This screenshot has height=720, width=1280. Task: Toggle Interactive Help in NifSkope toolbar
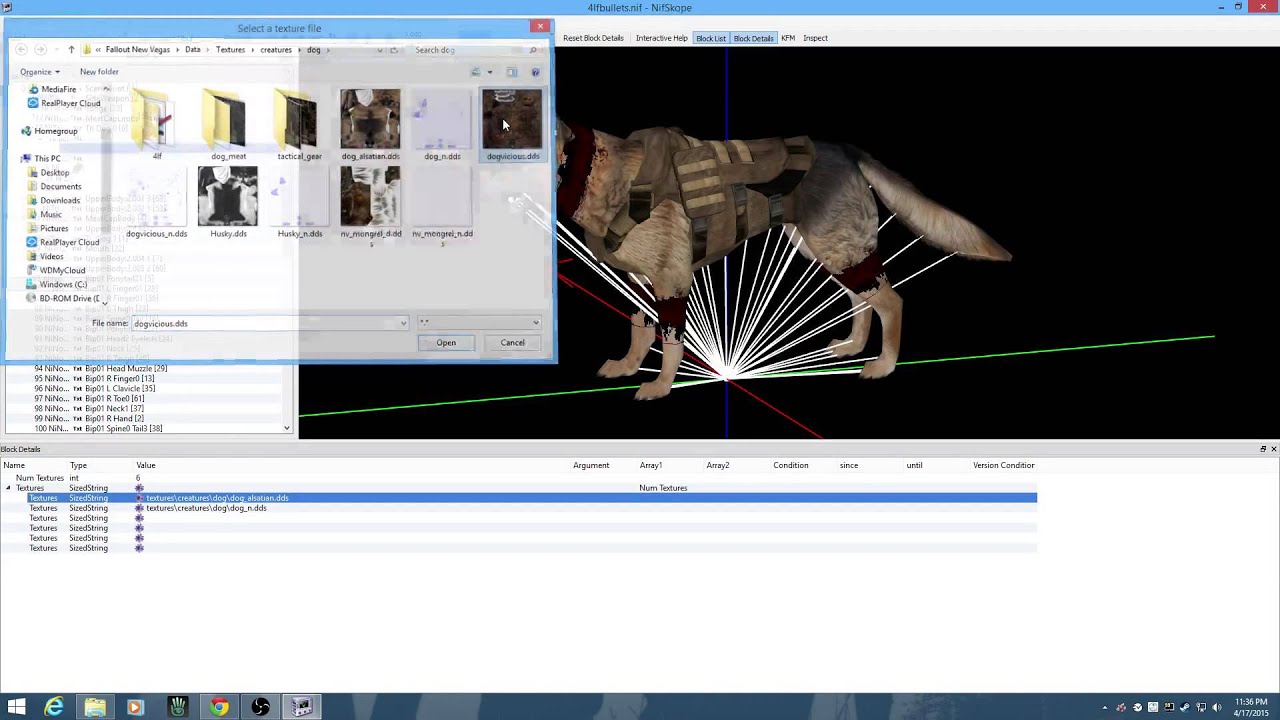pos(662,38)
